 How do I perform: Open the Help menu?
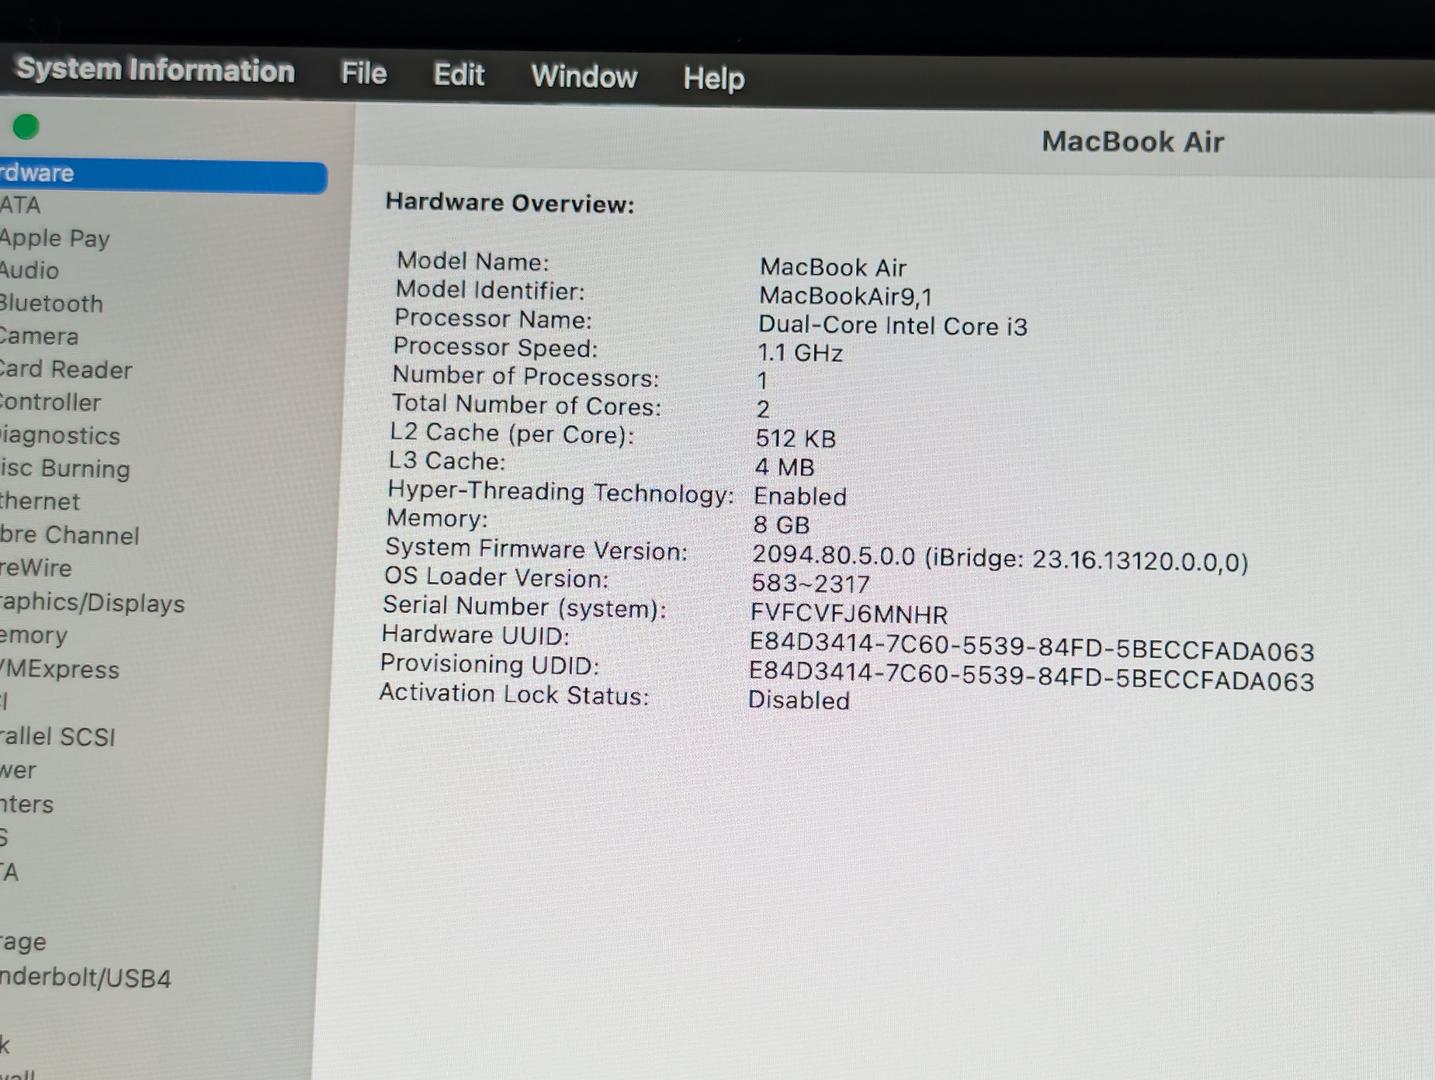[713, 78]
